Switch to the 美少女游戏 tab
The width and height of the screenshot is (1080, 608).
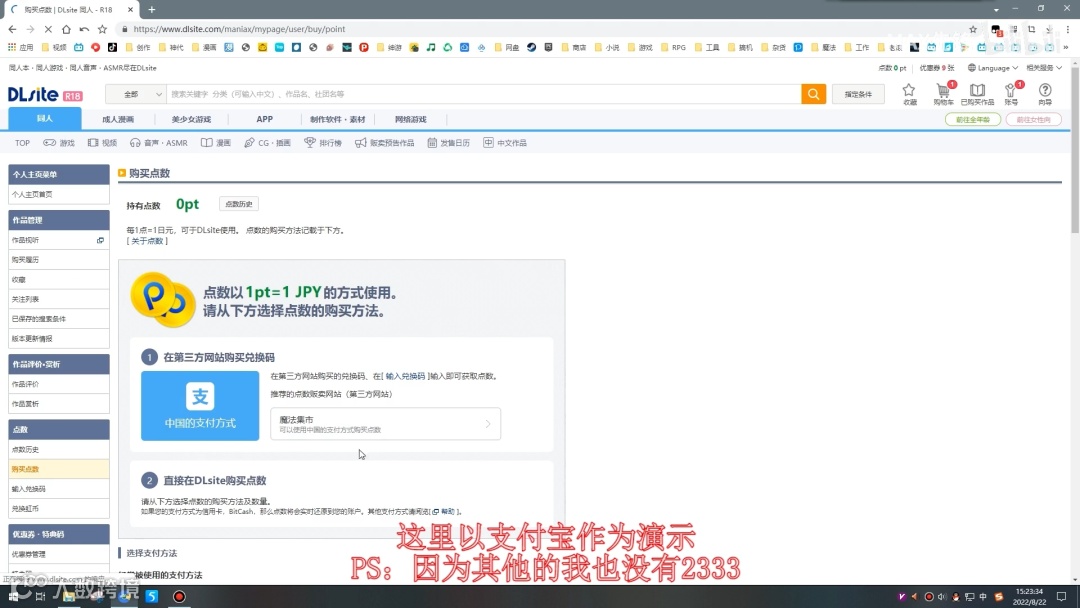(191, 119)
